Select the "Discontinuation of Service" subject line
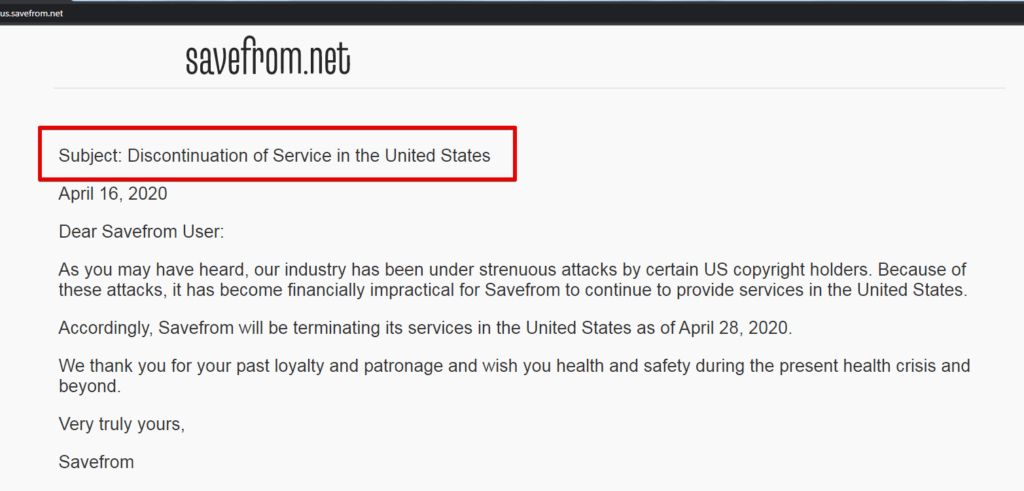This screenshot has width=1024, height=491. click(x=274, y=155)
